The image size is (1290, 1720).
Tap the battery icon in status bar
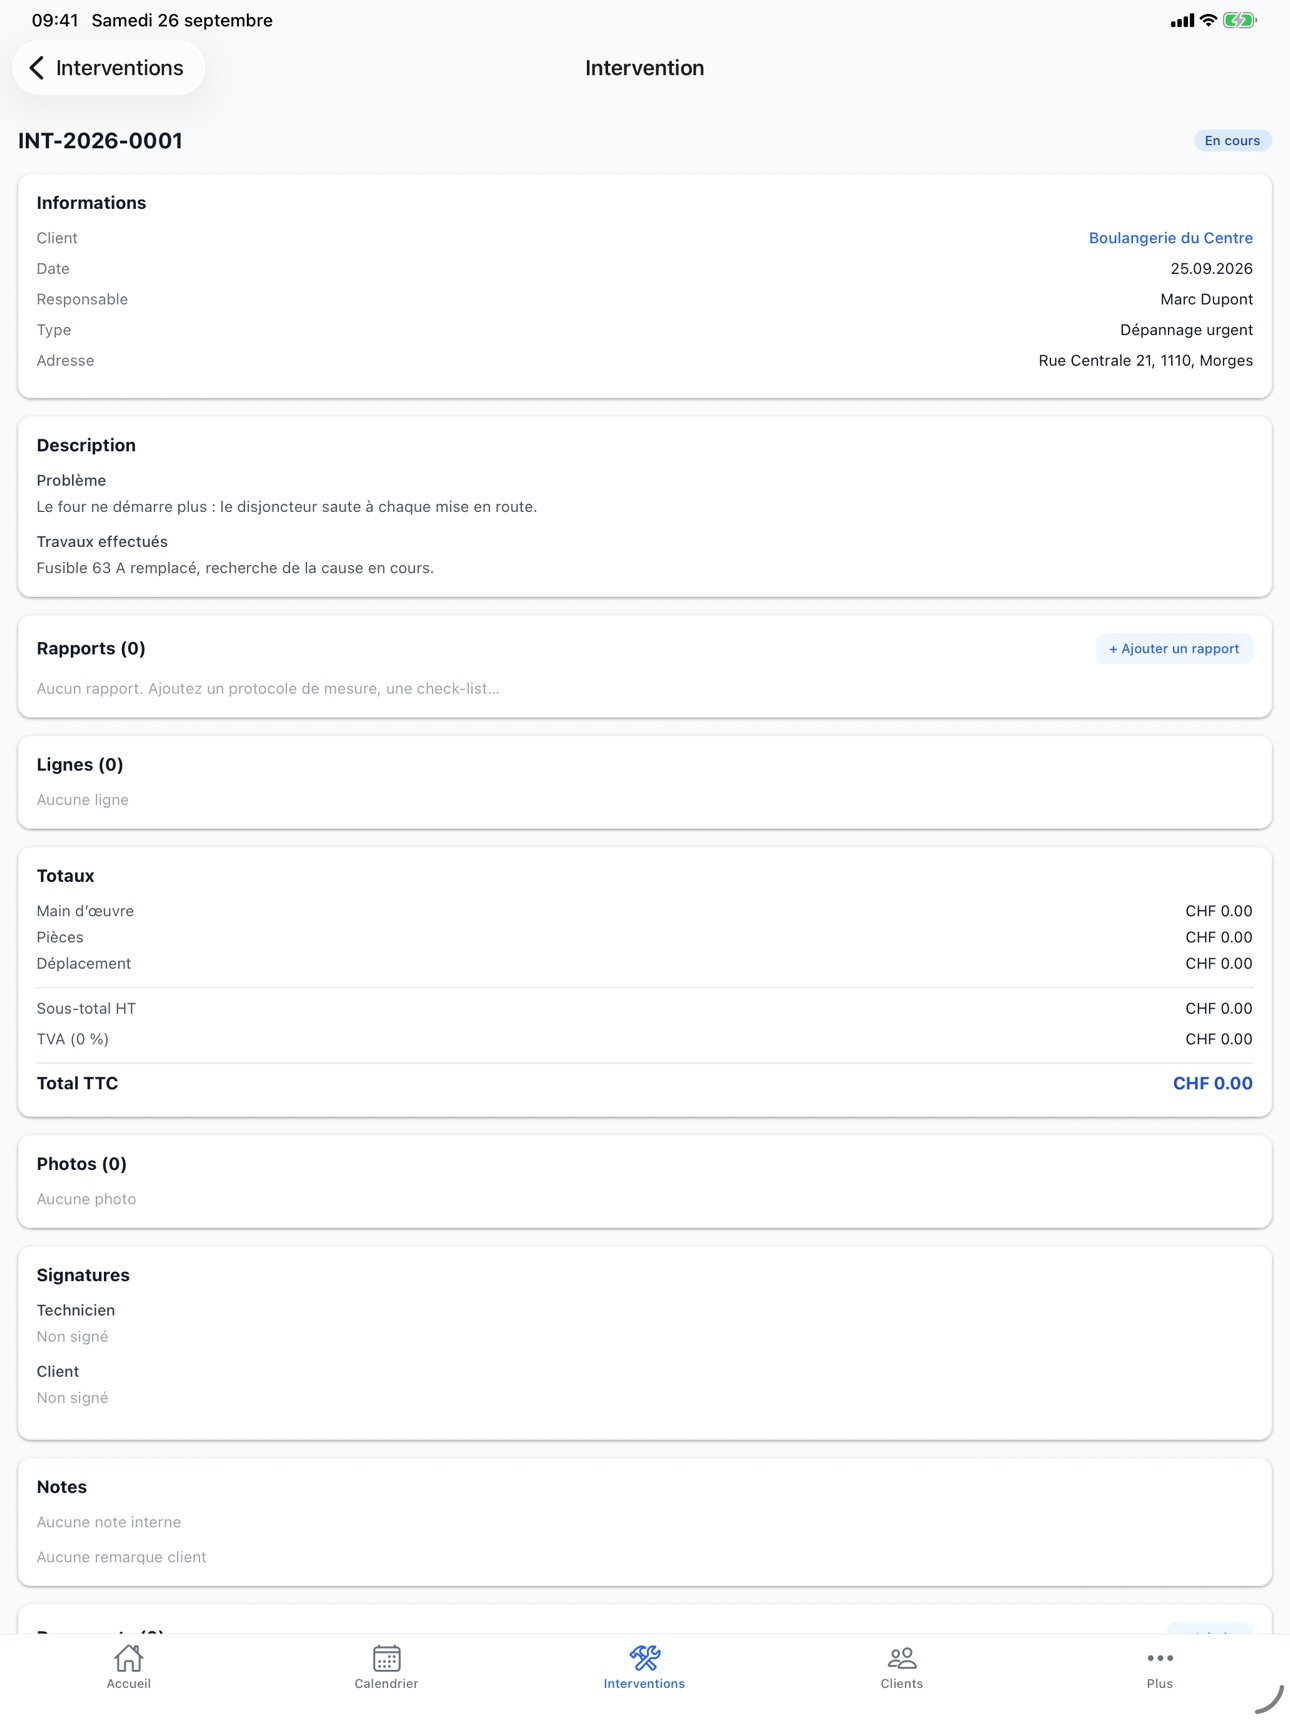pyautogui.click(x=1240, y=20)
